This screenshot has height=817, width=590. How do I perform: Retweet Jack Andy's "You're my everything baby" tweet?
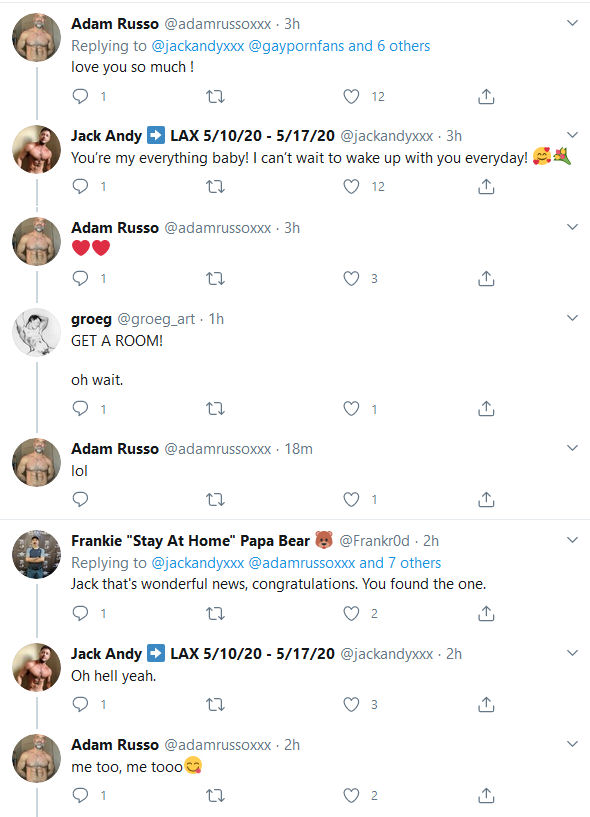[215, 187]
